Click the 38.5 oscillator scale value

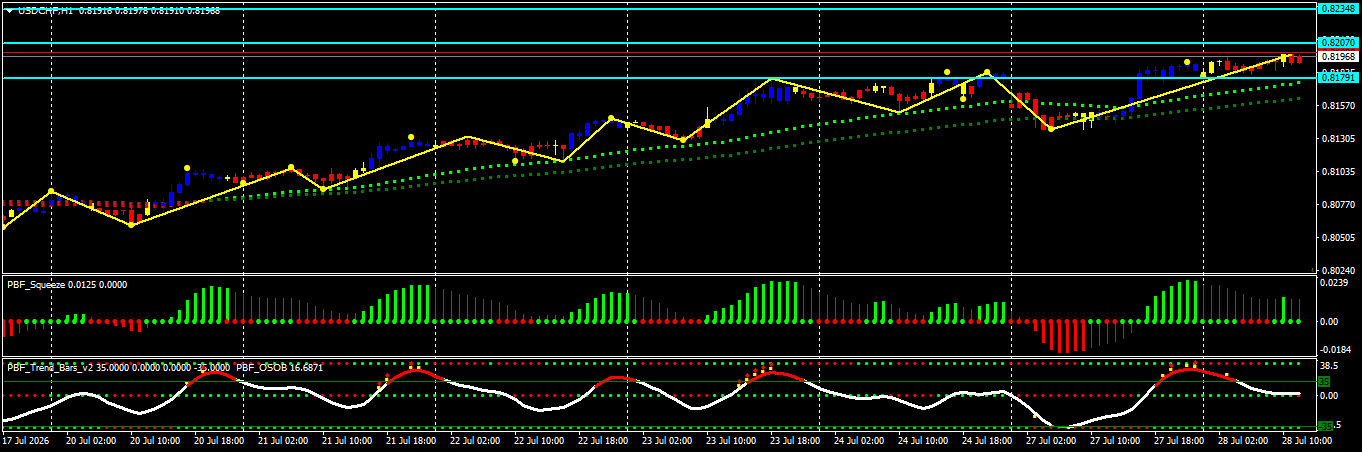[x=1330, y=366]
